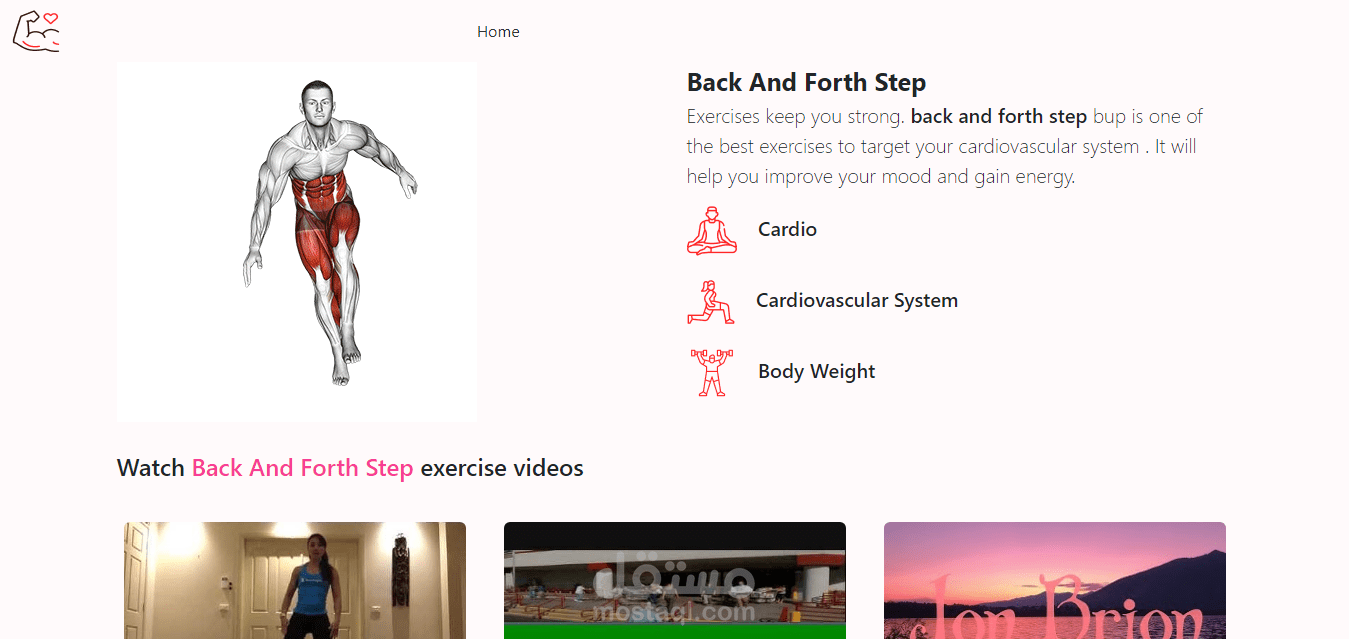Click the Back And Forth Step title

click(x=806, y=82)
